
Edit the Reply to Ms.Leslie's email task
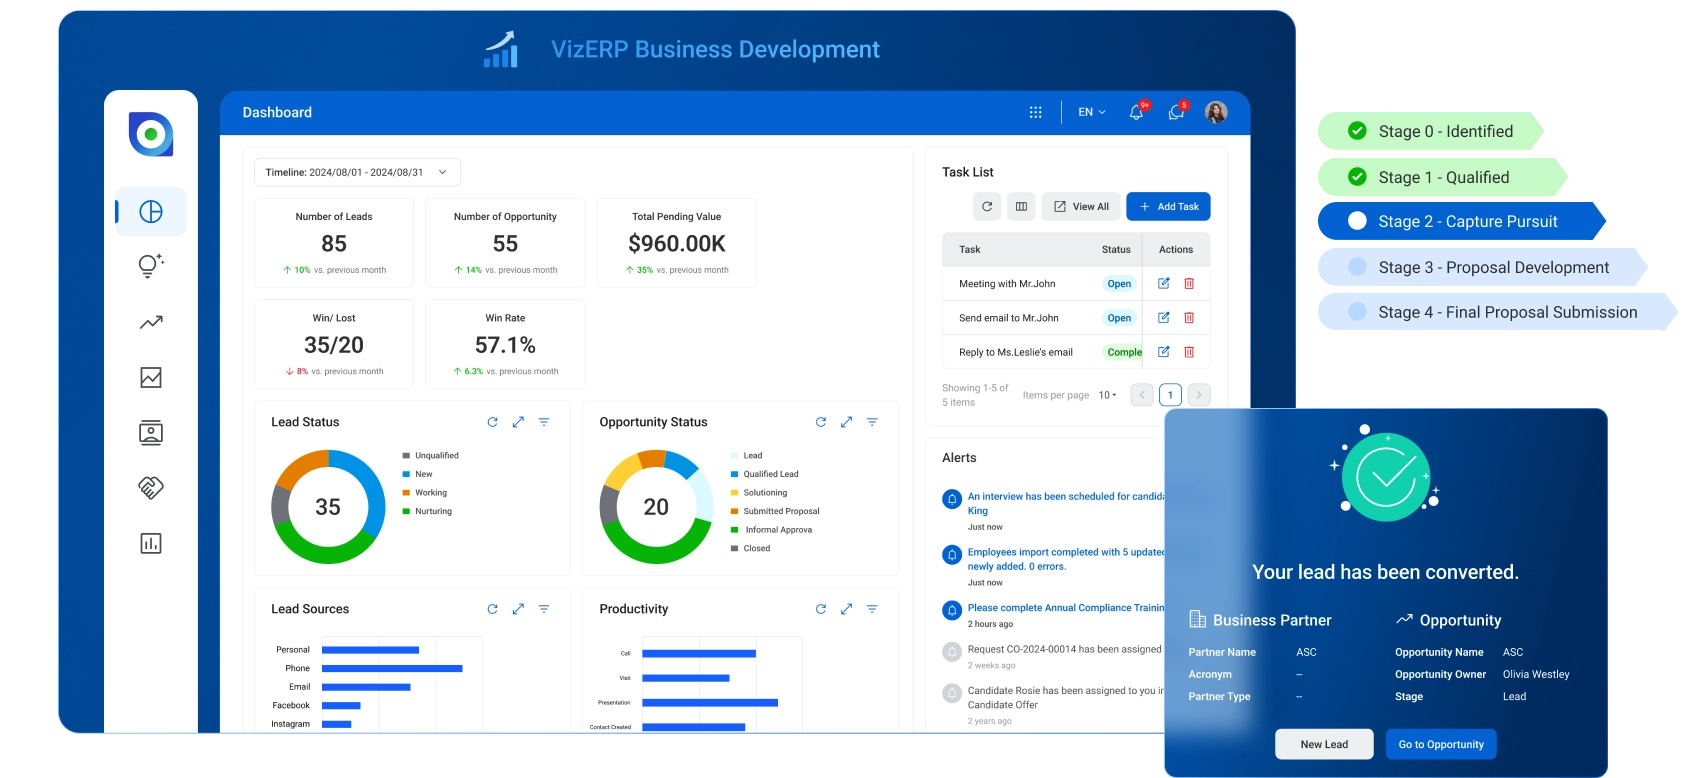pyautogui.click(x=1164, y=352)
